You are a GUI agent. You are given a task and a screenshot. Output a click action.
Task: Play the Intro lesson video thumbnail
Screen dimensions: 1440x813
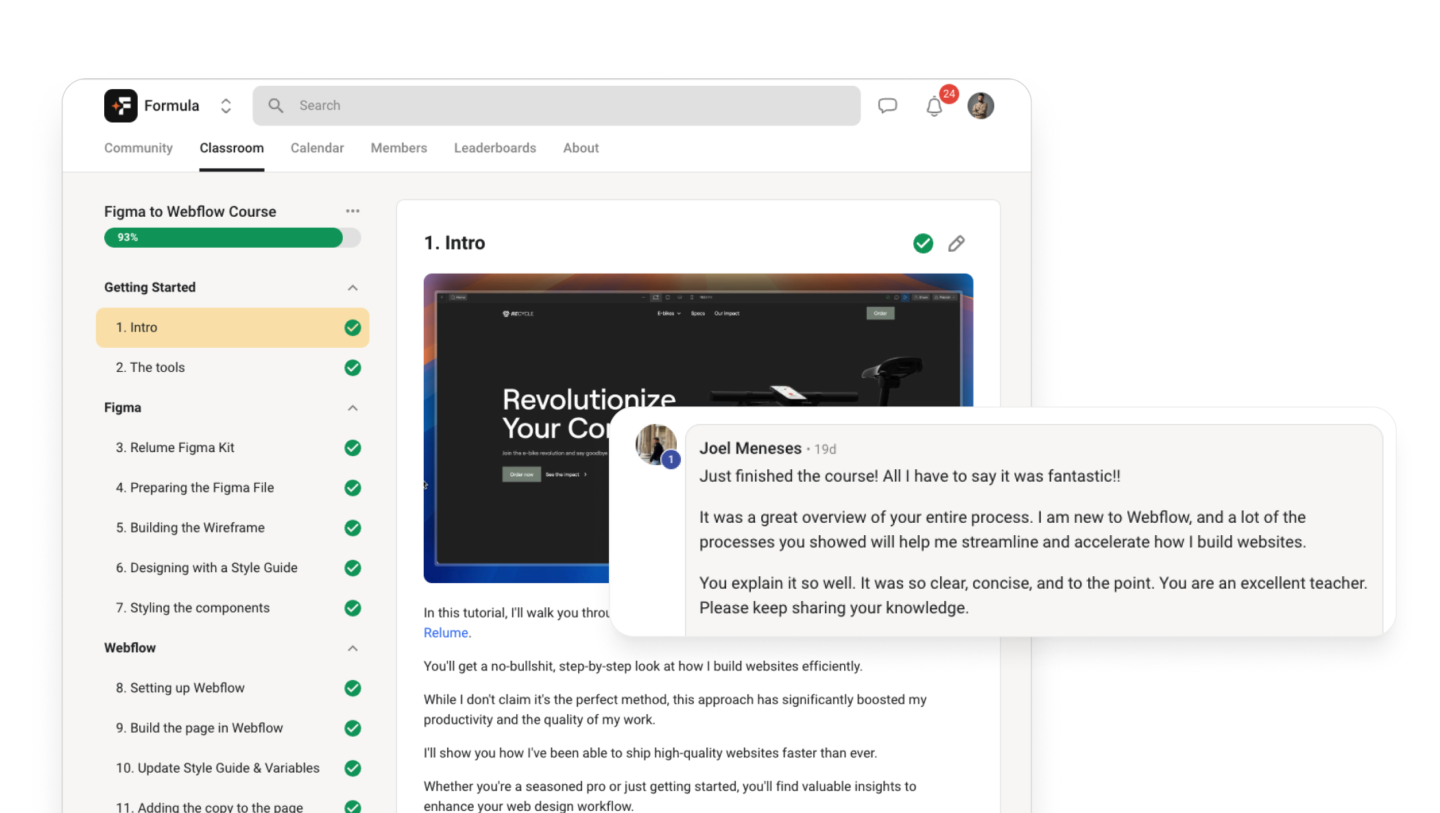pyautogui.click(x=698, y=428)
